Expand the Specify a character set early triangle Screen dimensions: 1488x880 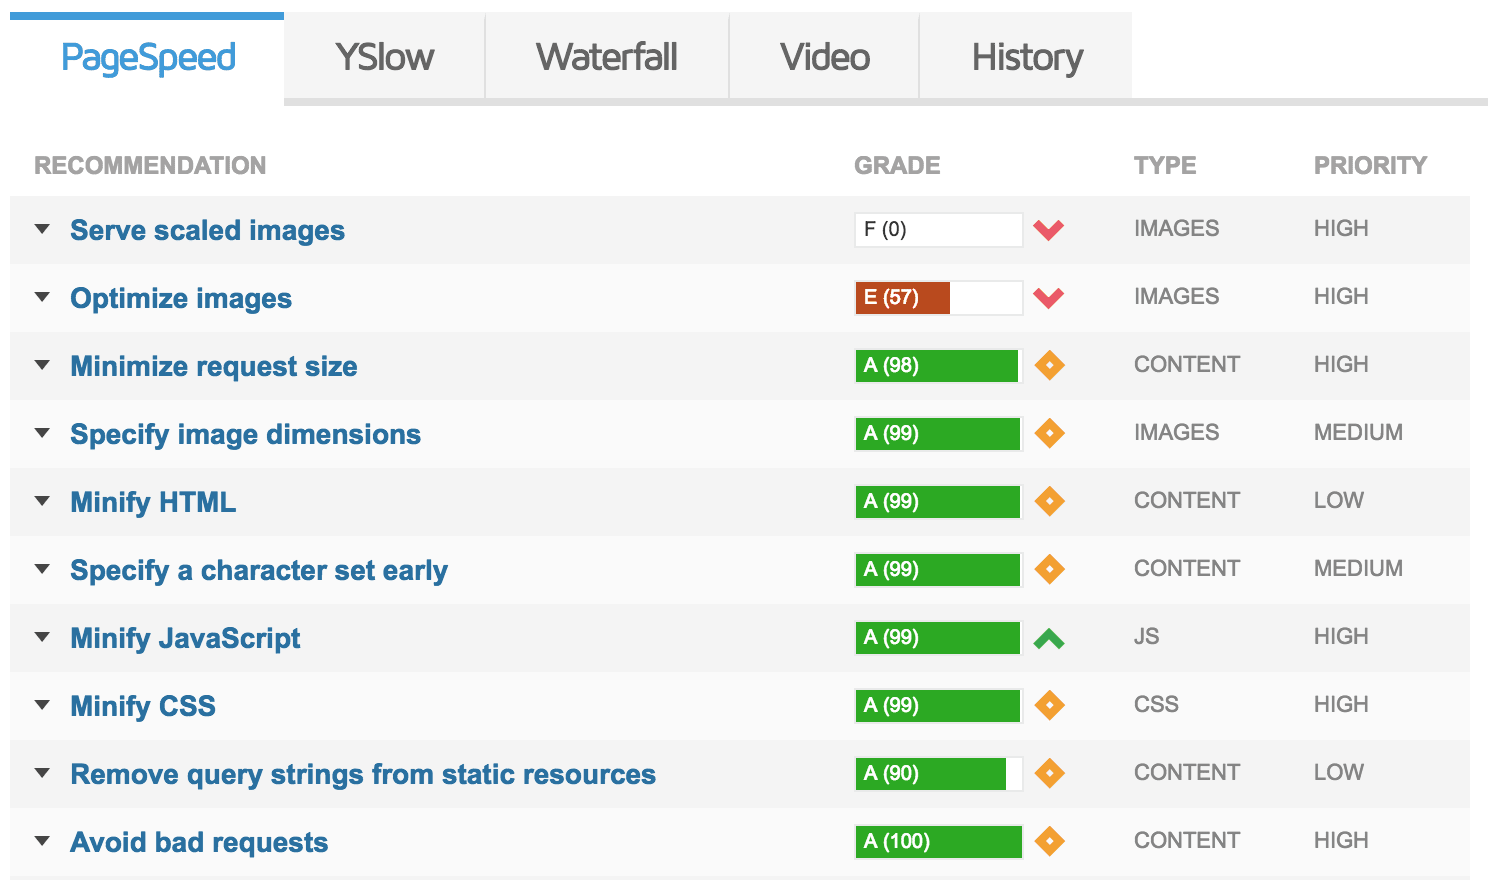(x=42, y=569)
